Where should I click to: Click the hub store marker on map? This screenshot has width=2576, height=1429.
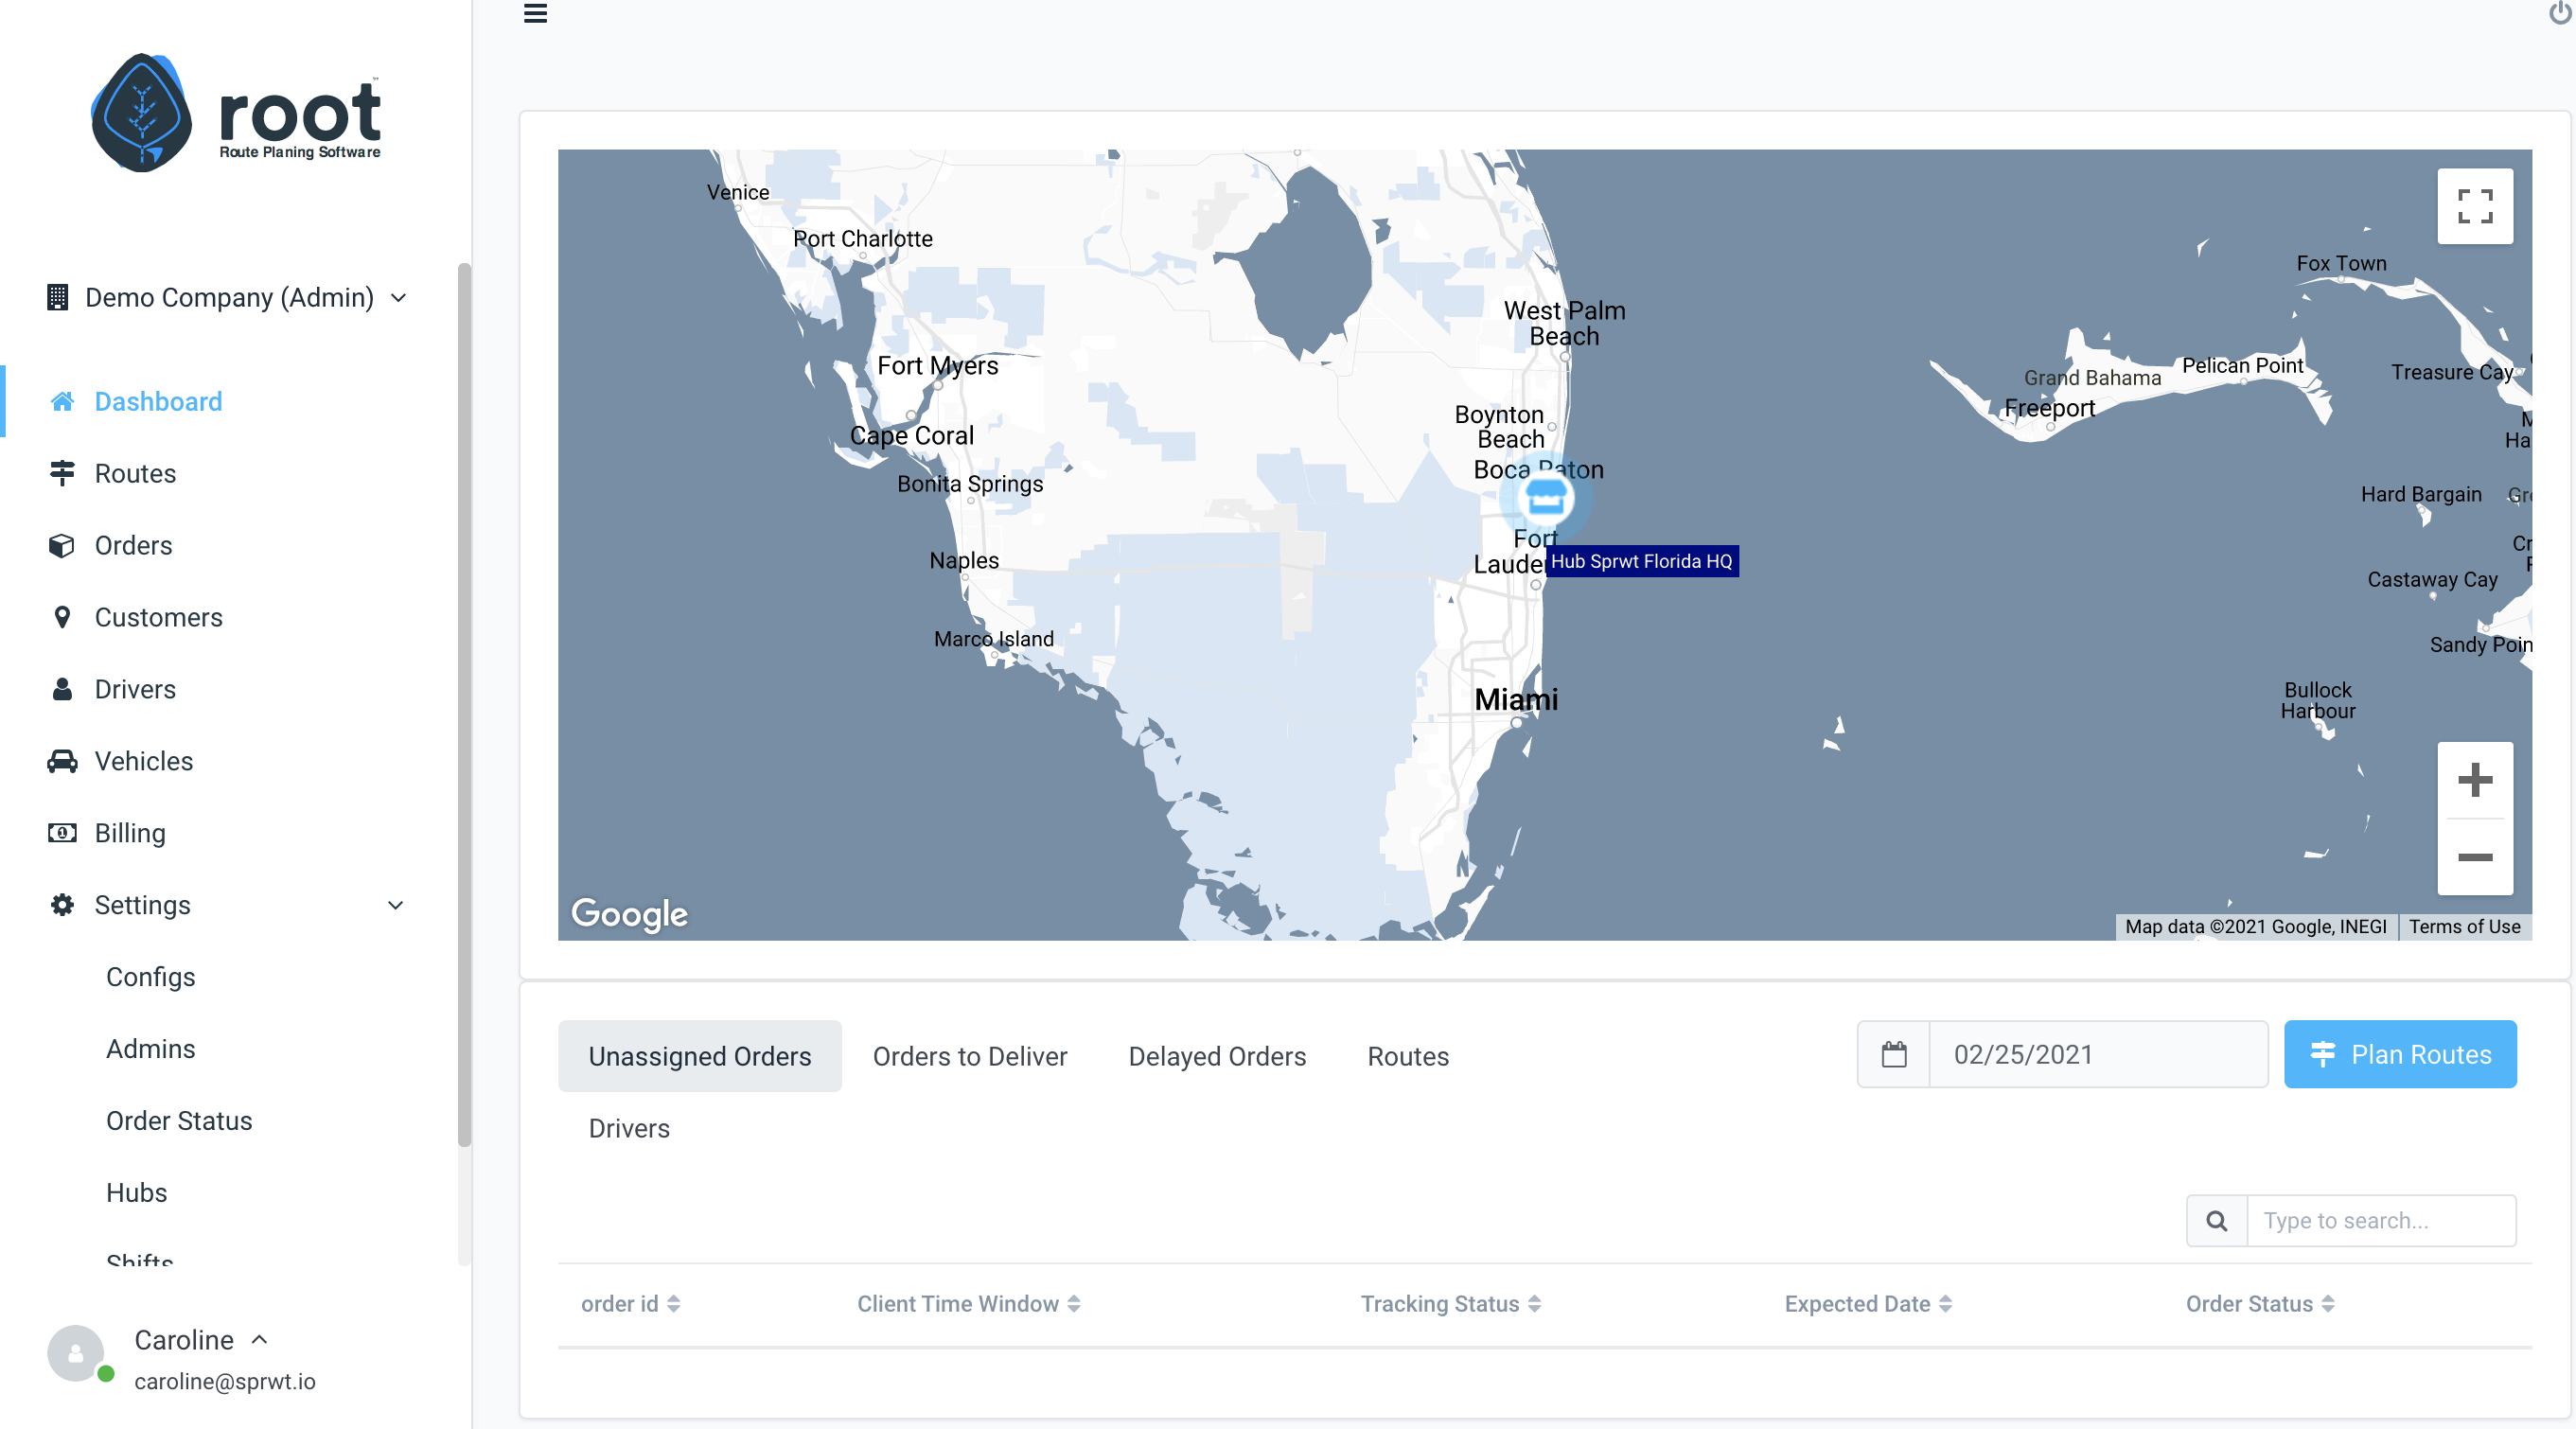(1545, 498)
